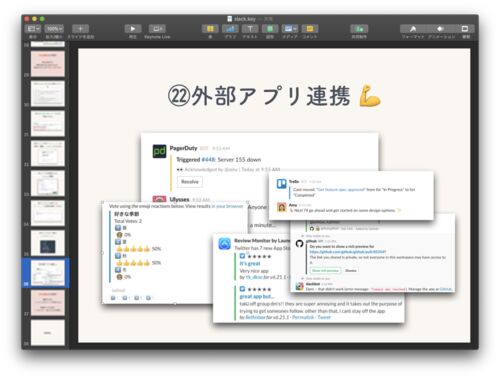Click the Ulysses avatar icon

coord(159,199)
